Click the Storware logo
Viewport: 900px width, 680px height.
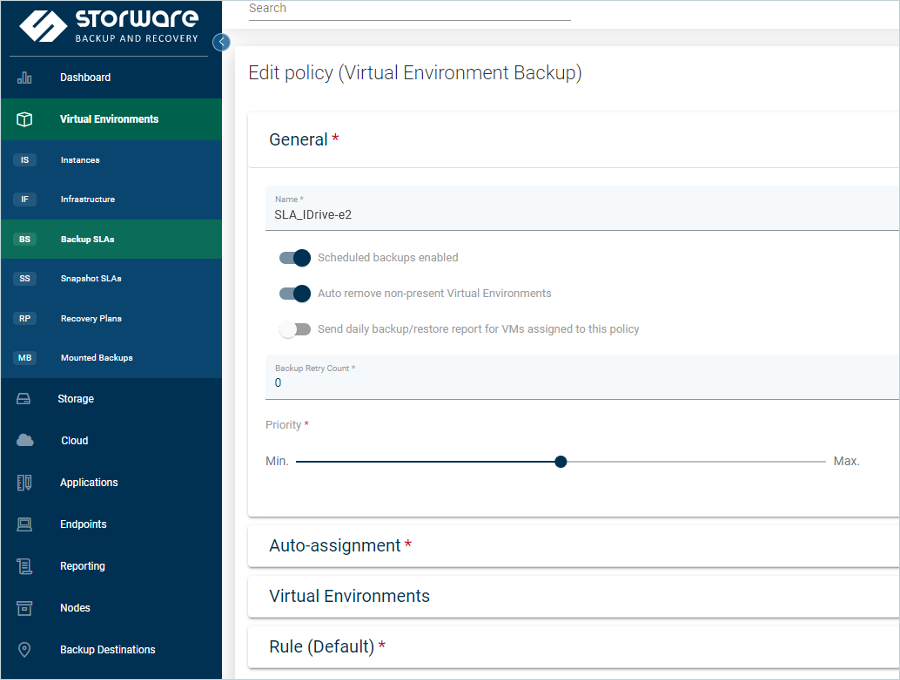[x=109, y=26]
